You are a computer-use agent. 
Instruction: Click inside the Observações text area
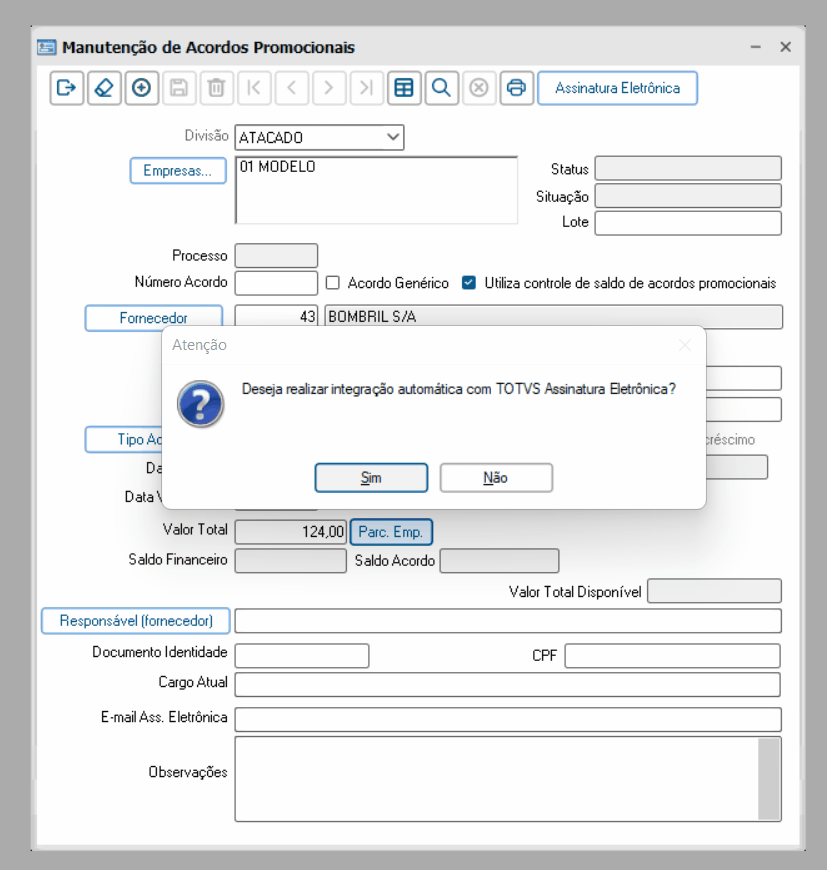[496, 778]
